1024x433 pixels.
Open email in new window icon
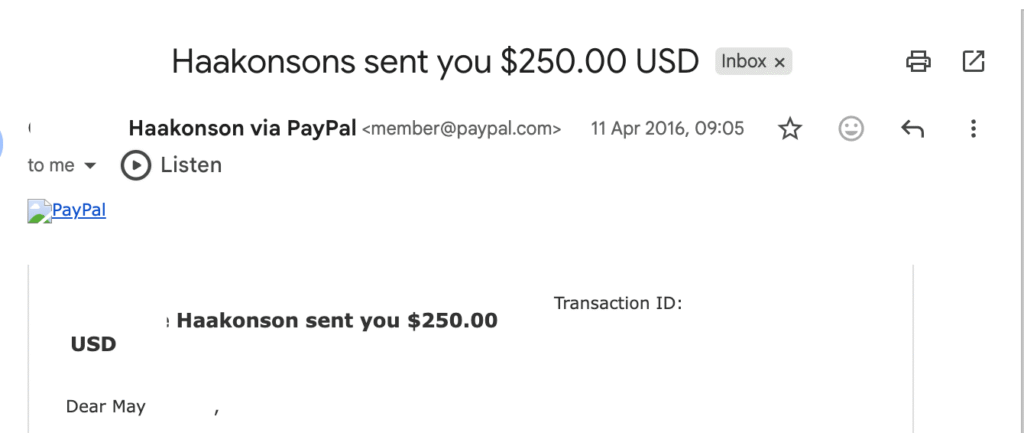coord(973,62)
